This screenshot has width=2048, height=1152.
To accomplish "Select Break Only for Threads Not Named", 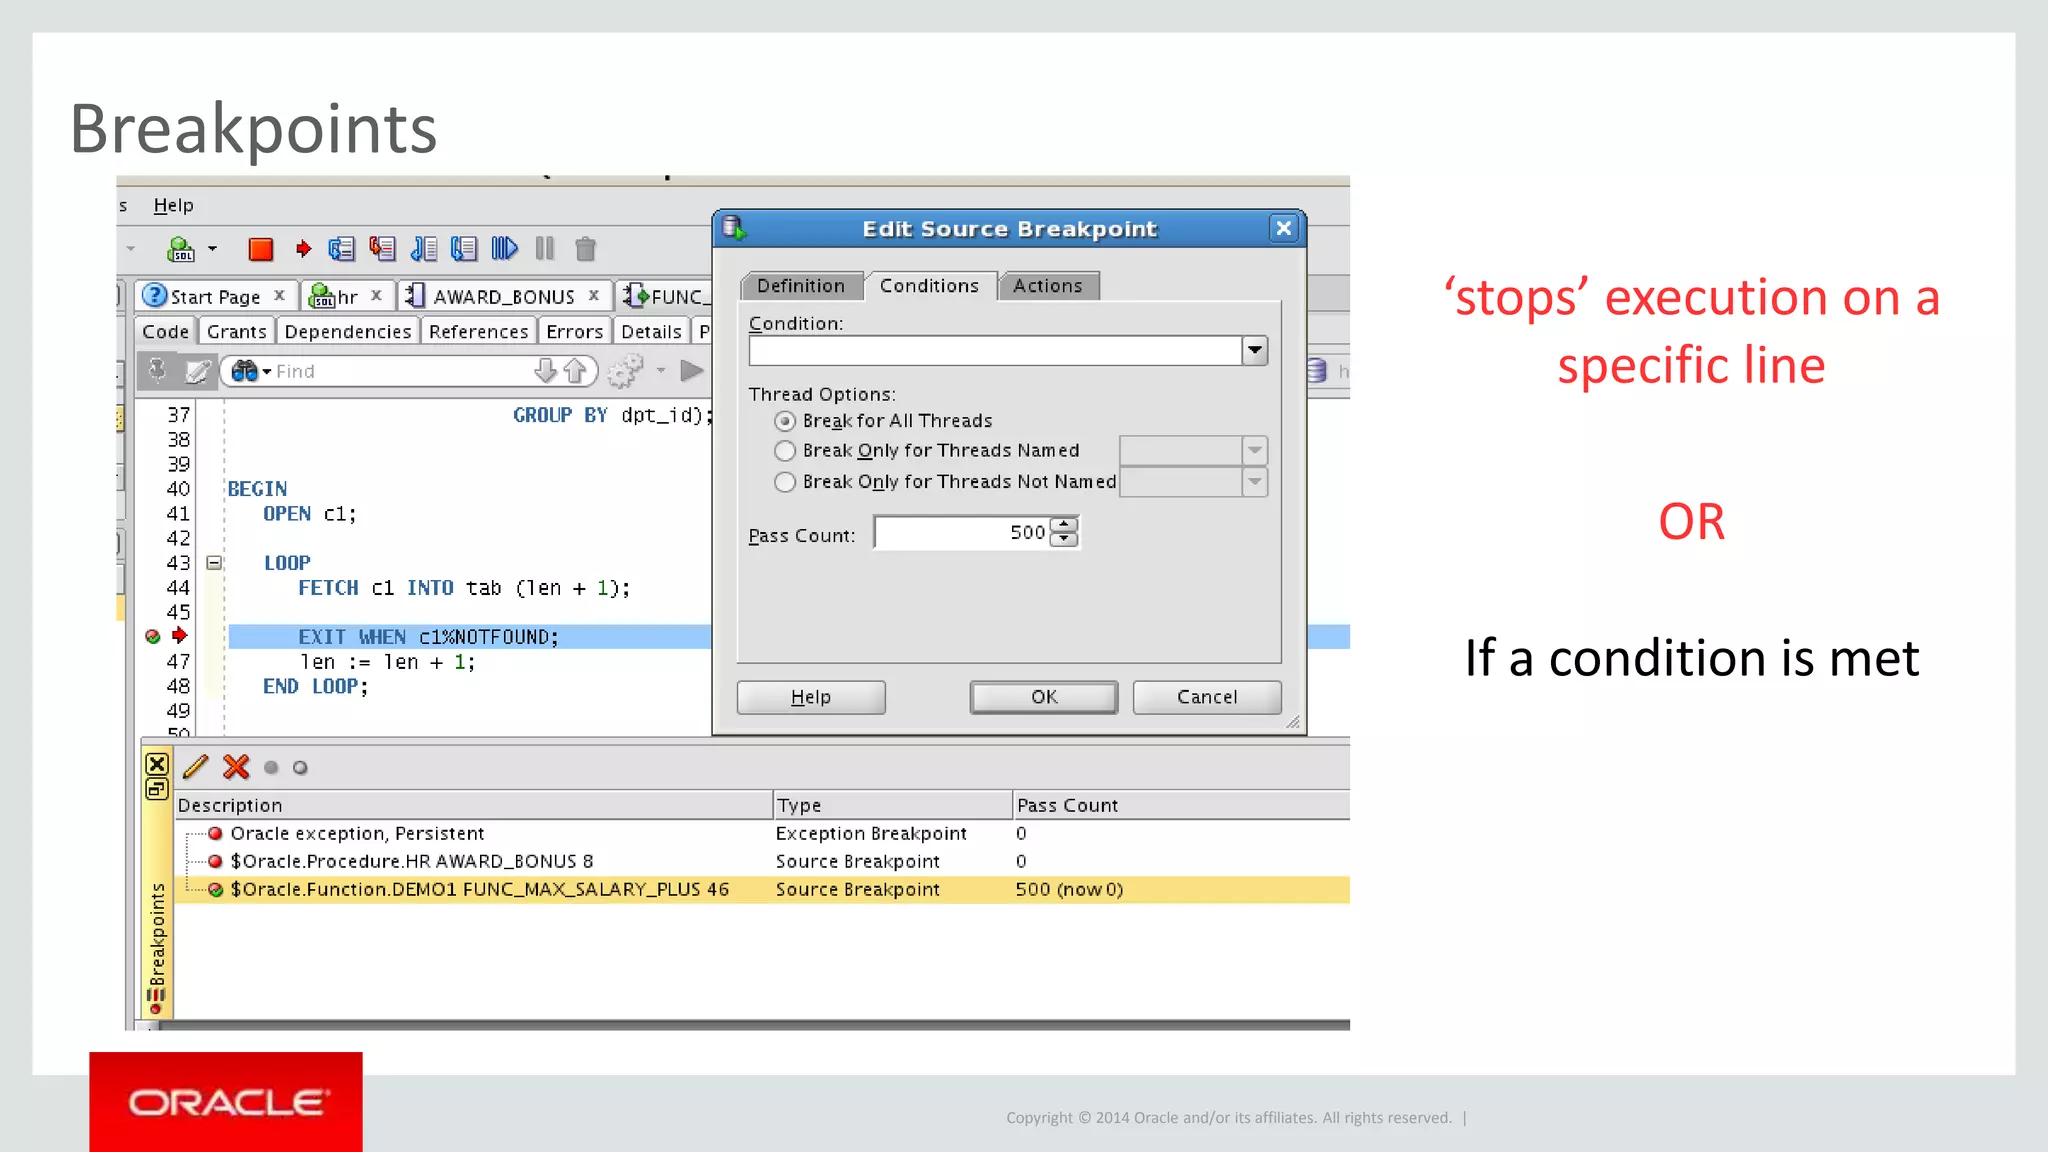I will click(x=785, y=482).
